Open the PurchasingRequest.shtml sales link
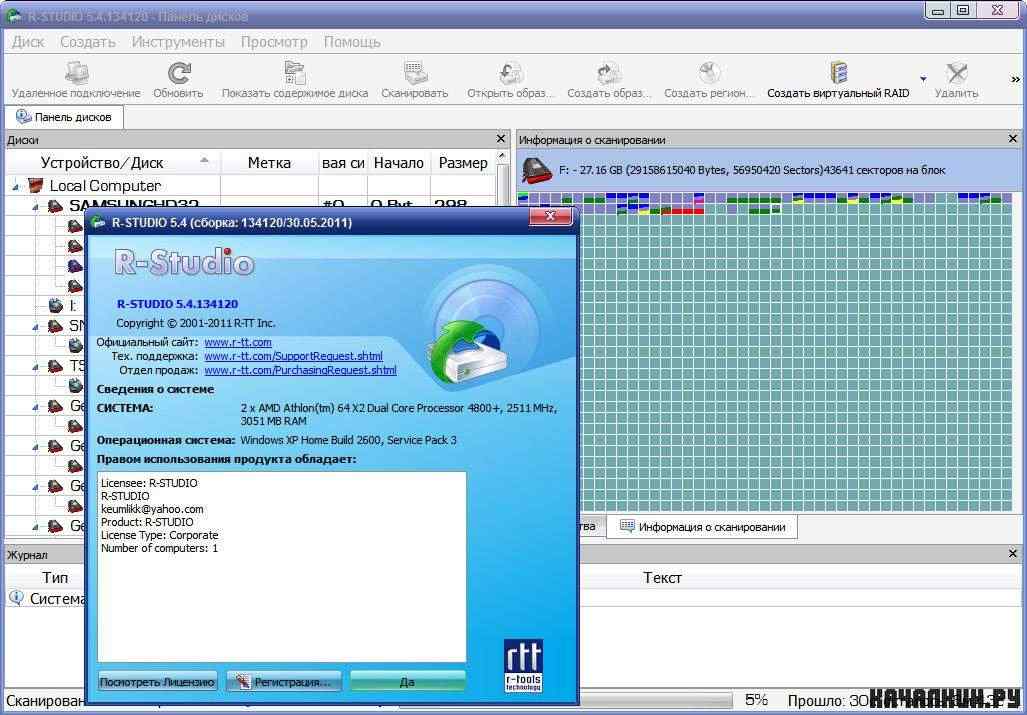This screenshot has width=1027, height=715. pyautogui.click(x=300, y=371)
